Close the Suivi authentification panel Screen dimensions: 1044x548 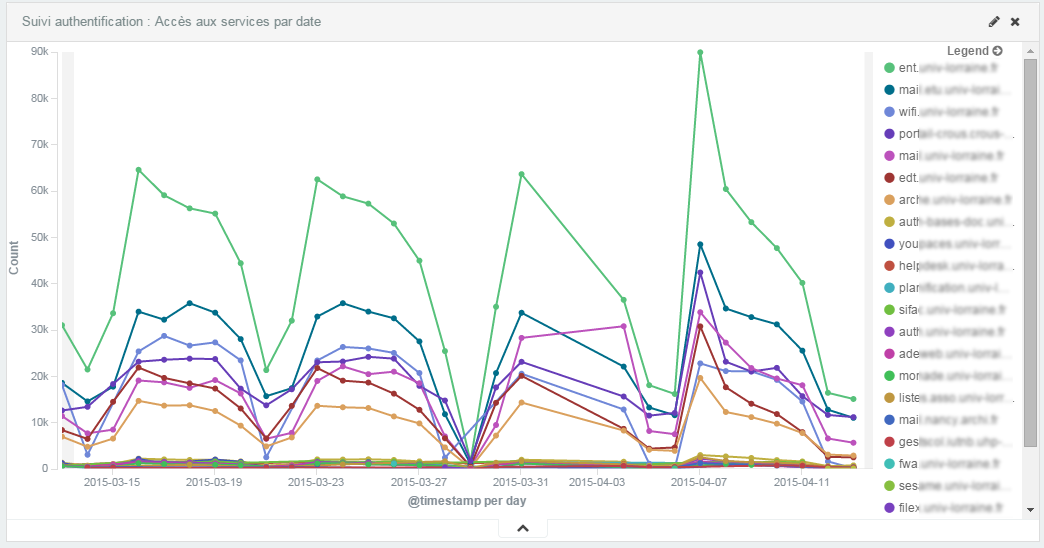click(1015, 21)
